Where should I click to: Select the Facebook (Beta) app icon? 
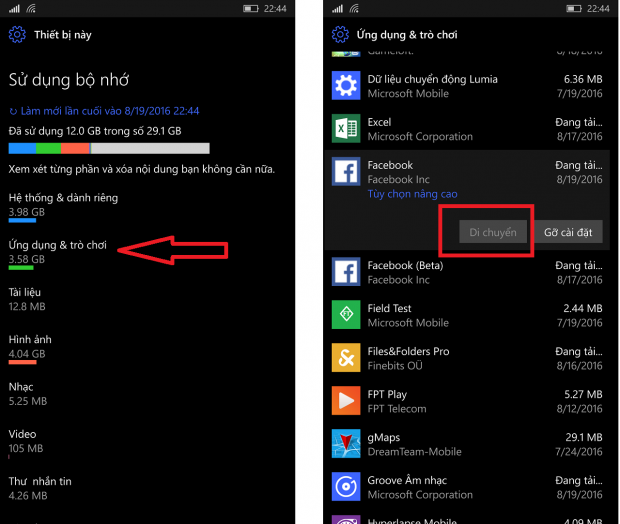coord(346,272)
